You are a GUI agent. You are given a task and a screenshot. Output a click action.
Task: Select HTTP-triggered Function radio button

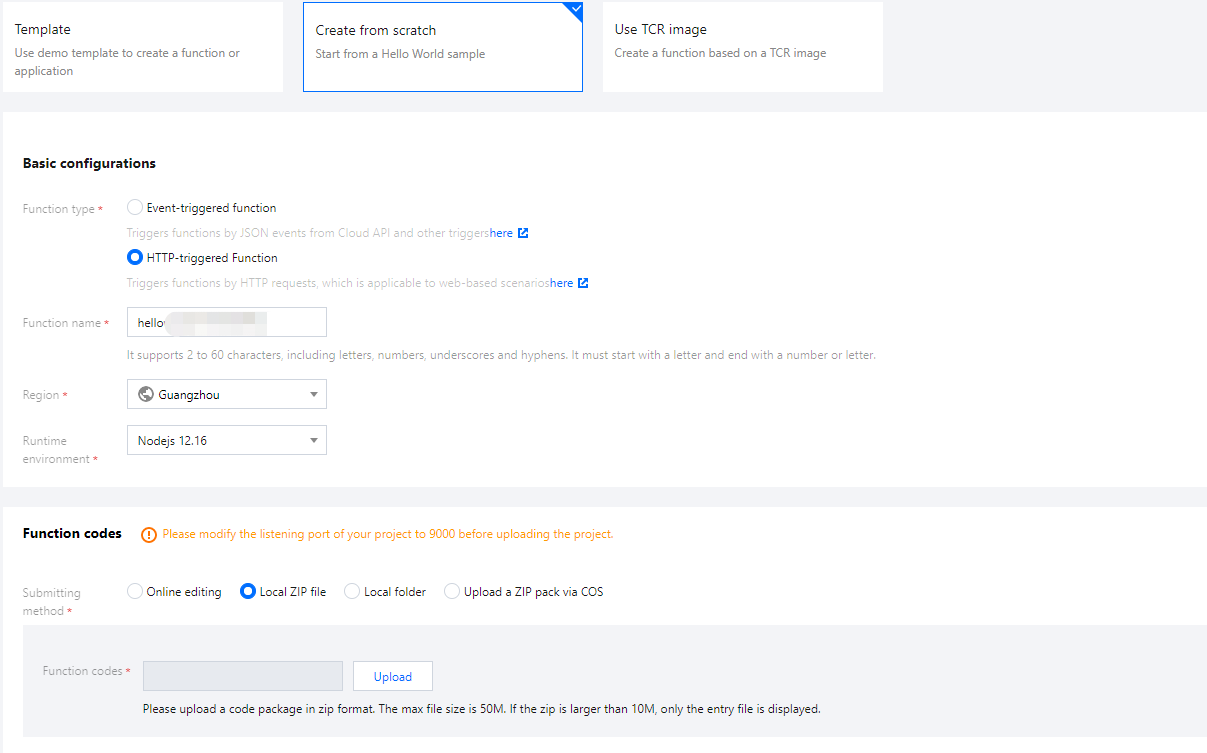pos(135,258)
